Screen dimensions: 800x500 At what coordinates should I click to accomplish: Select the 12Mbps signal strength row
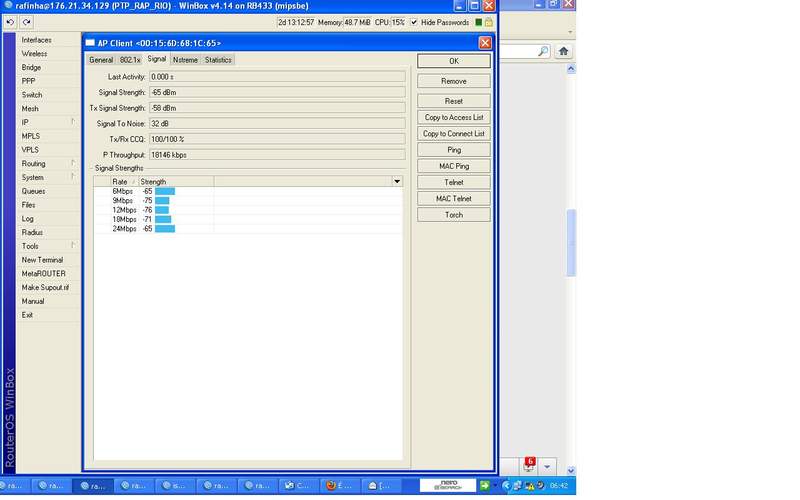(x=248, y=210)
